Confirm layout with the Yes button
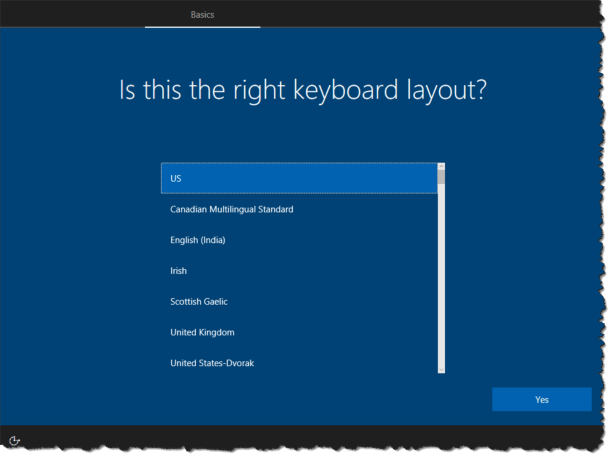The width and height of the screenshot is (616, 462). pos(541,399)
